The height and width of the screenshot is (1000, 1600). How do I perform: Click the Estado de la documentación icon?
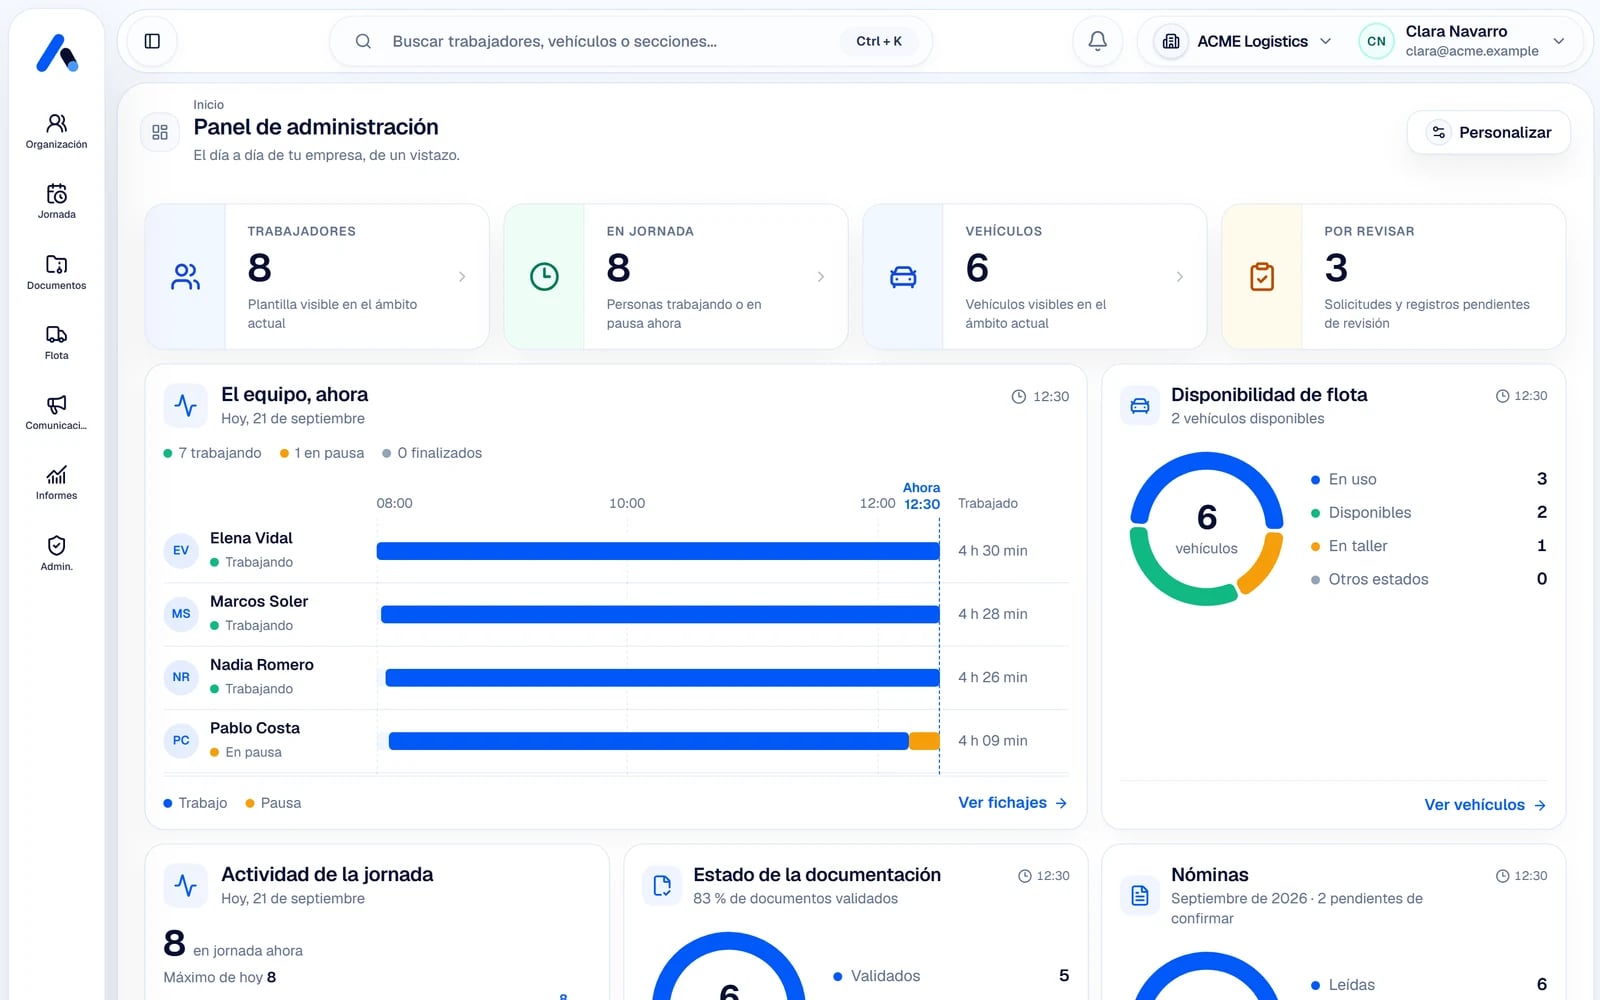(662, 885)
